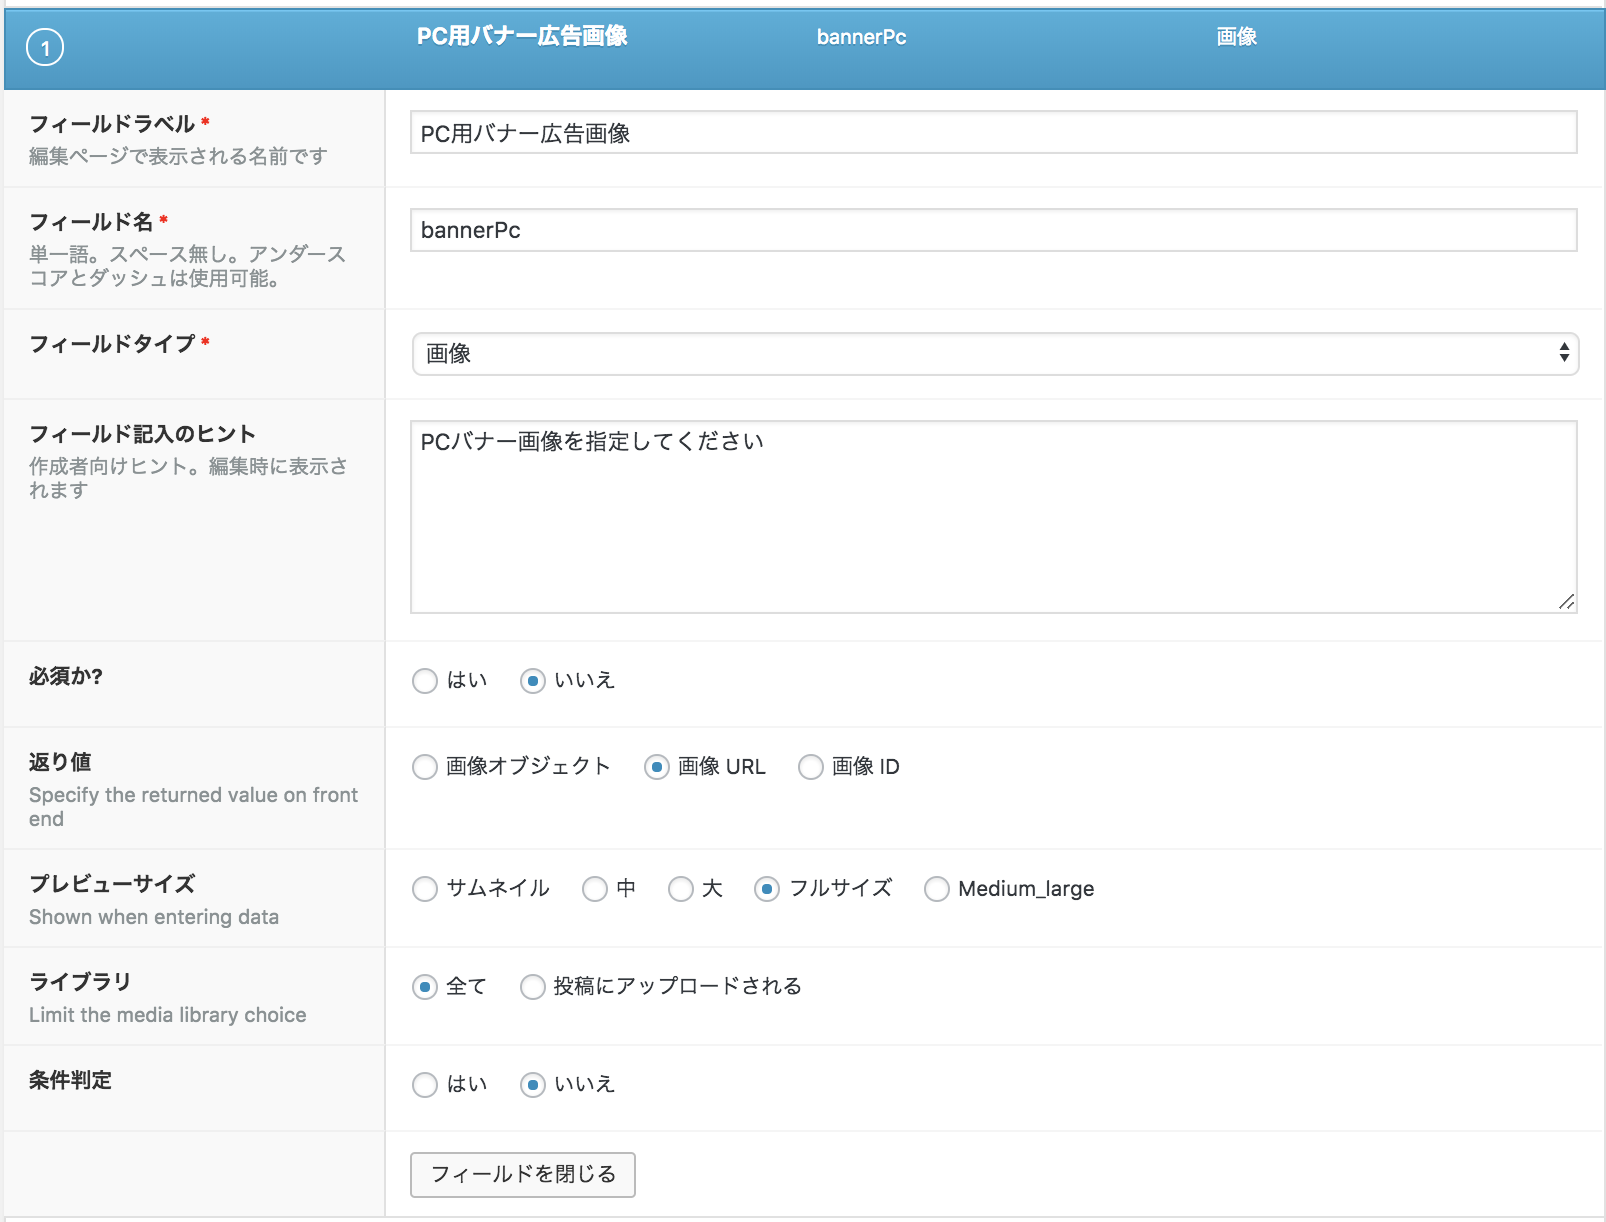Open the フィールドタイプ dropdown showing 画像
1606x1222 pixels.
[x=995, y=354]
